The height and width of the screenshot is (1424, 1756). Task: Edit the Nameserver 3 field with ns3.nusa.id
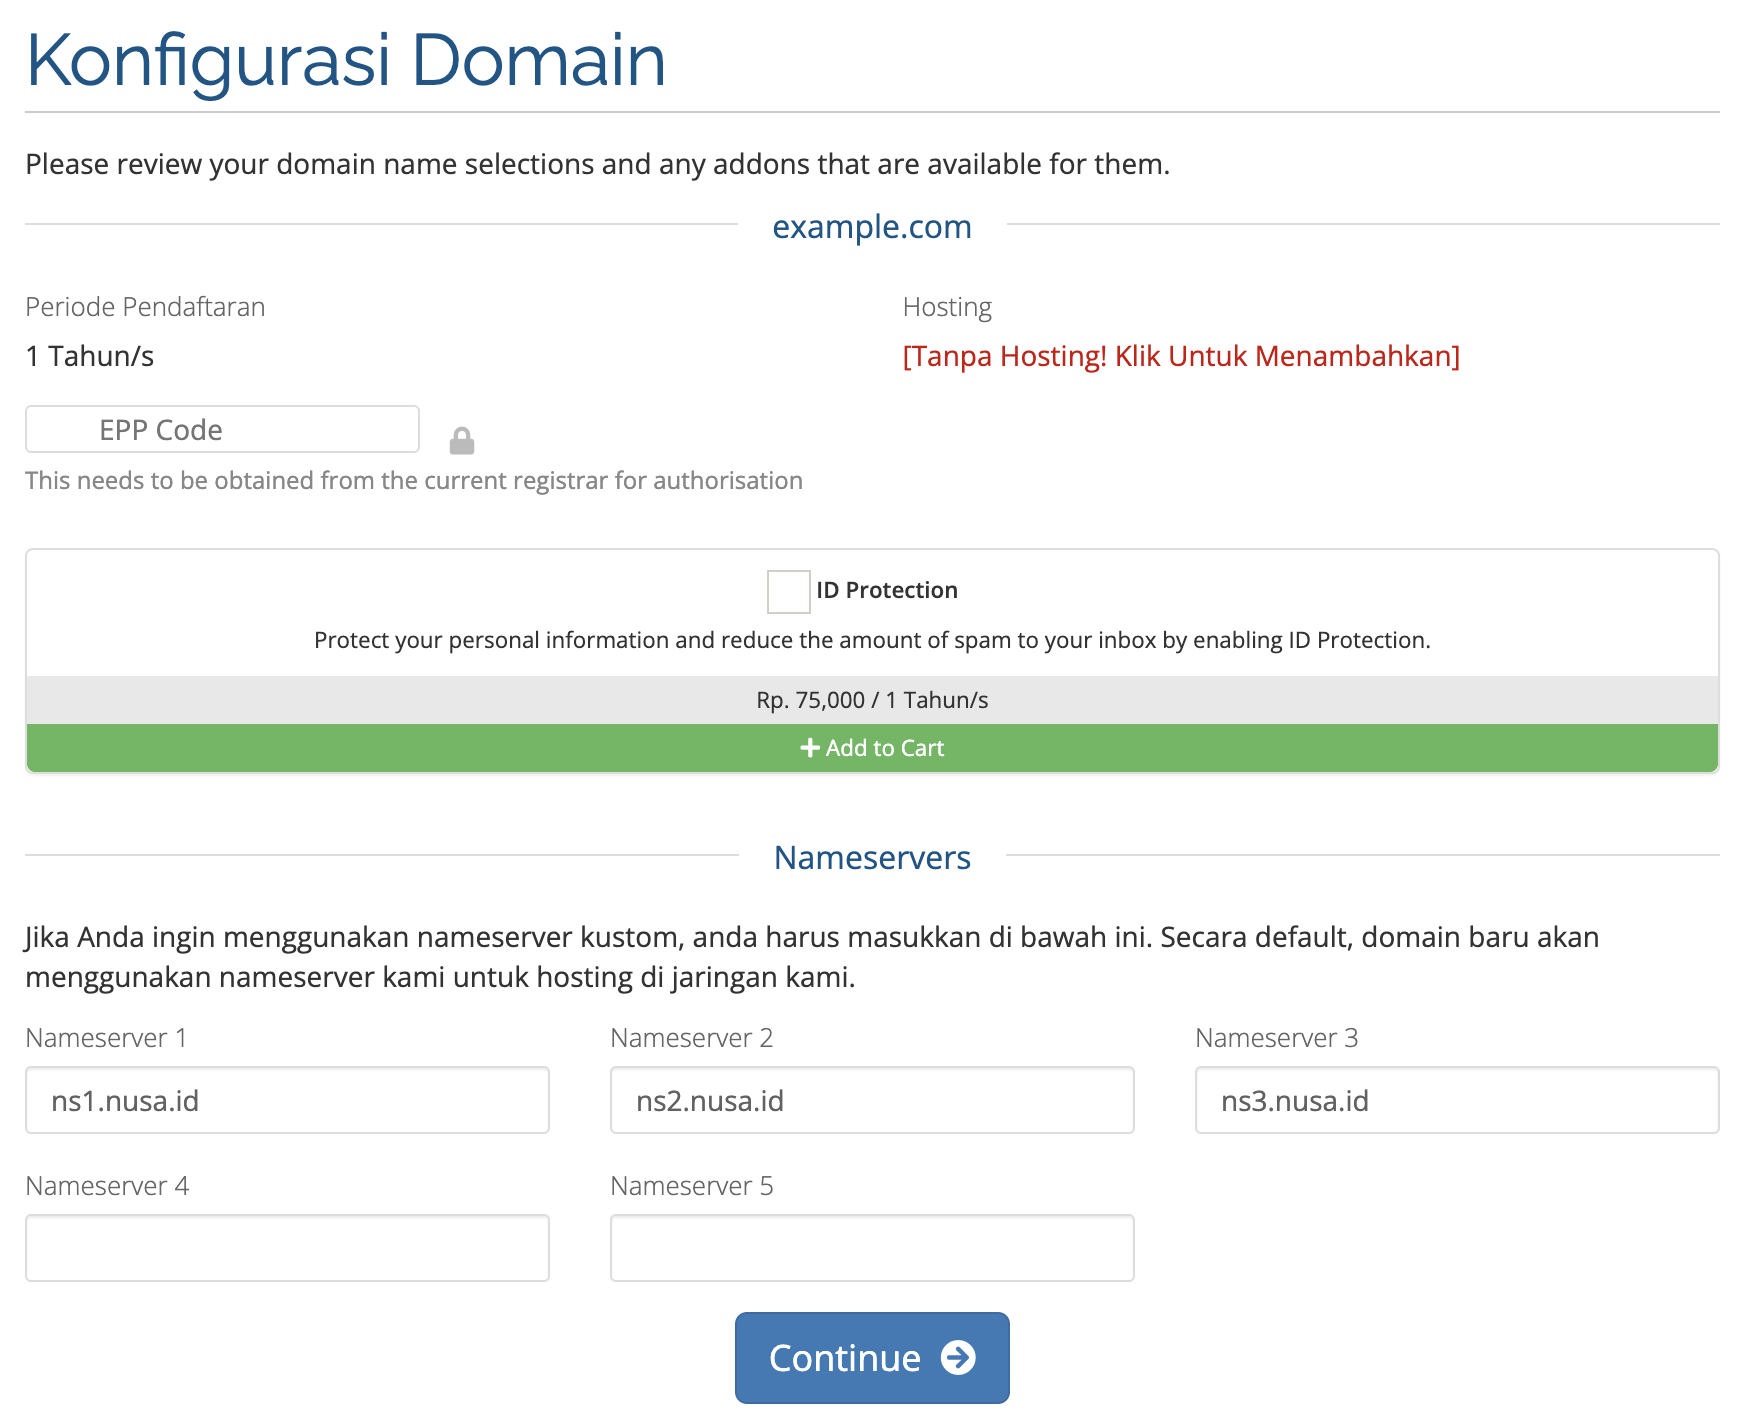point(1456,1100)
